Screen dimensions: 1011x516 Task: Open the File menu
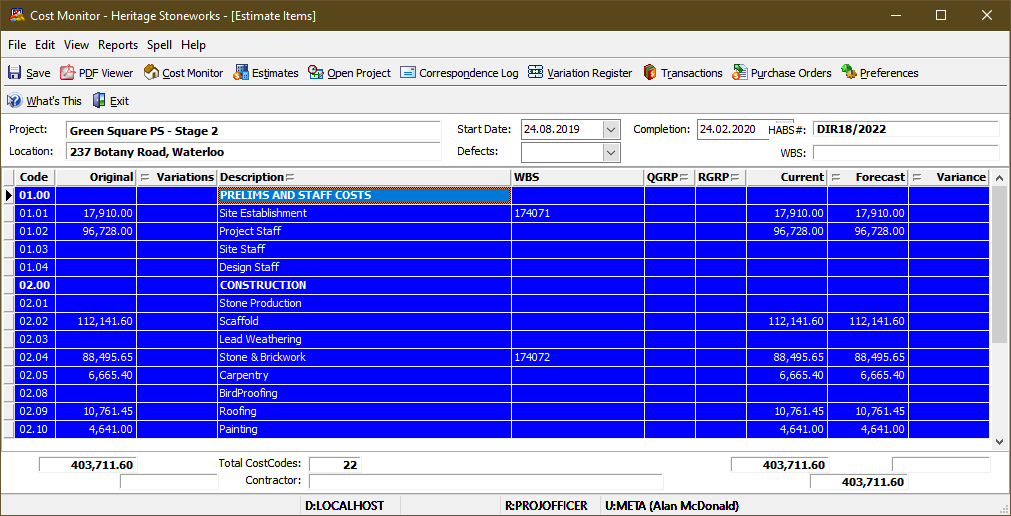pos(17,45)
